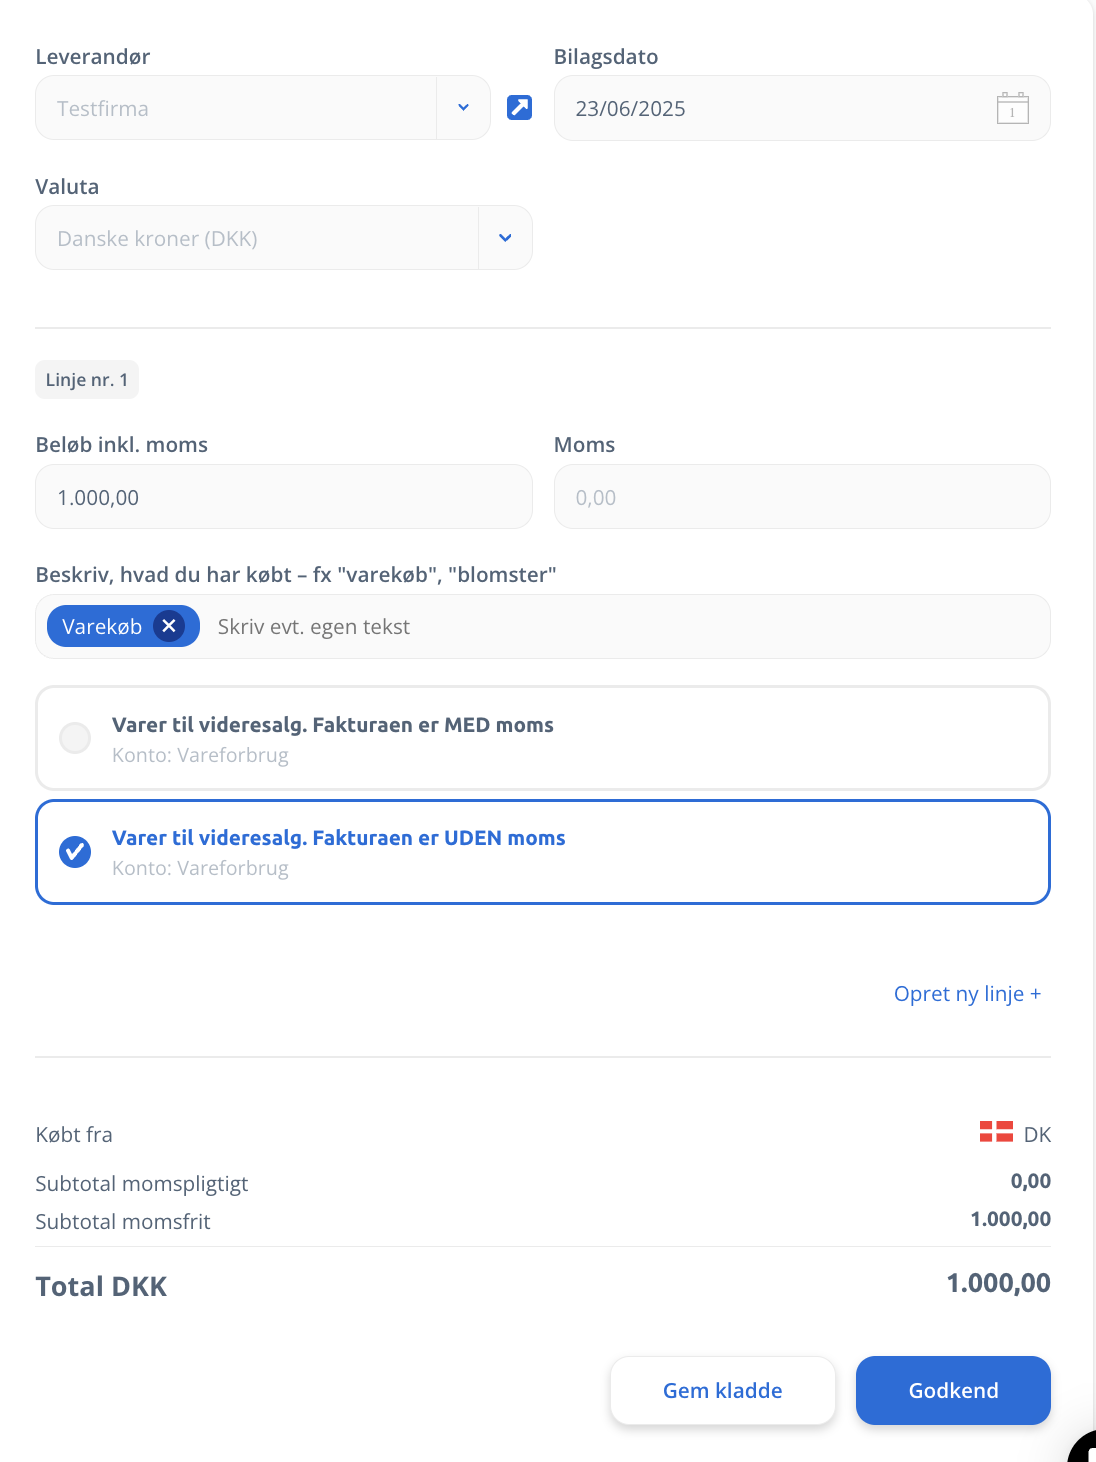Click the Godkend button
This screenshot has height=1462, width=1096.
tap(953, 1390)
